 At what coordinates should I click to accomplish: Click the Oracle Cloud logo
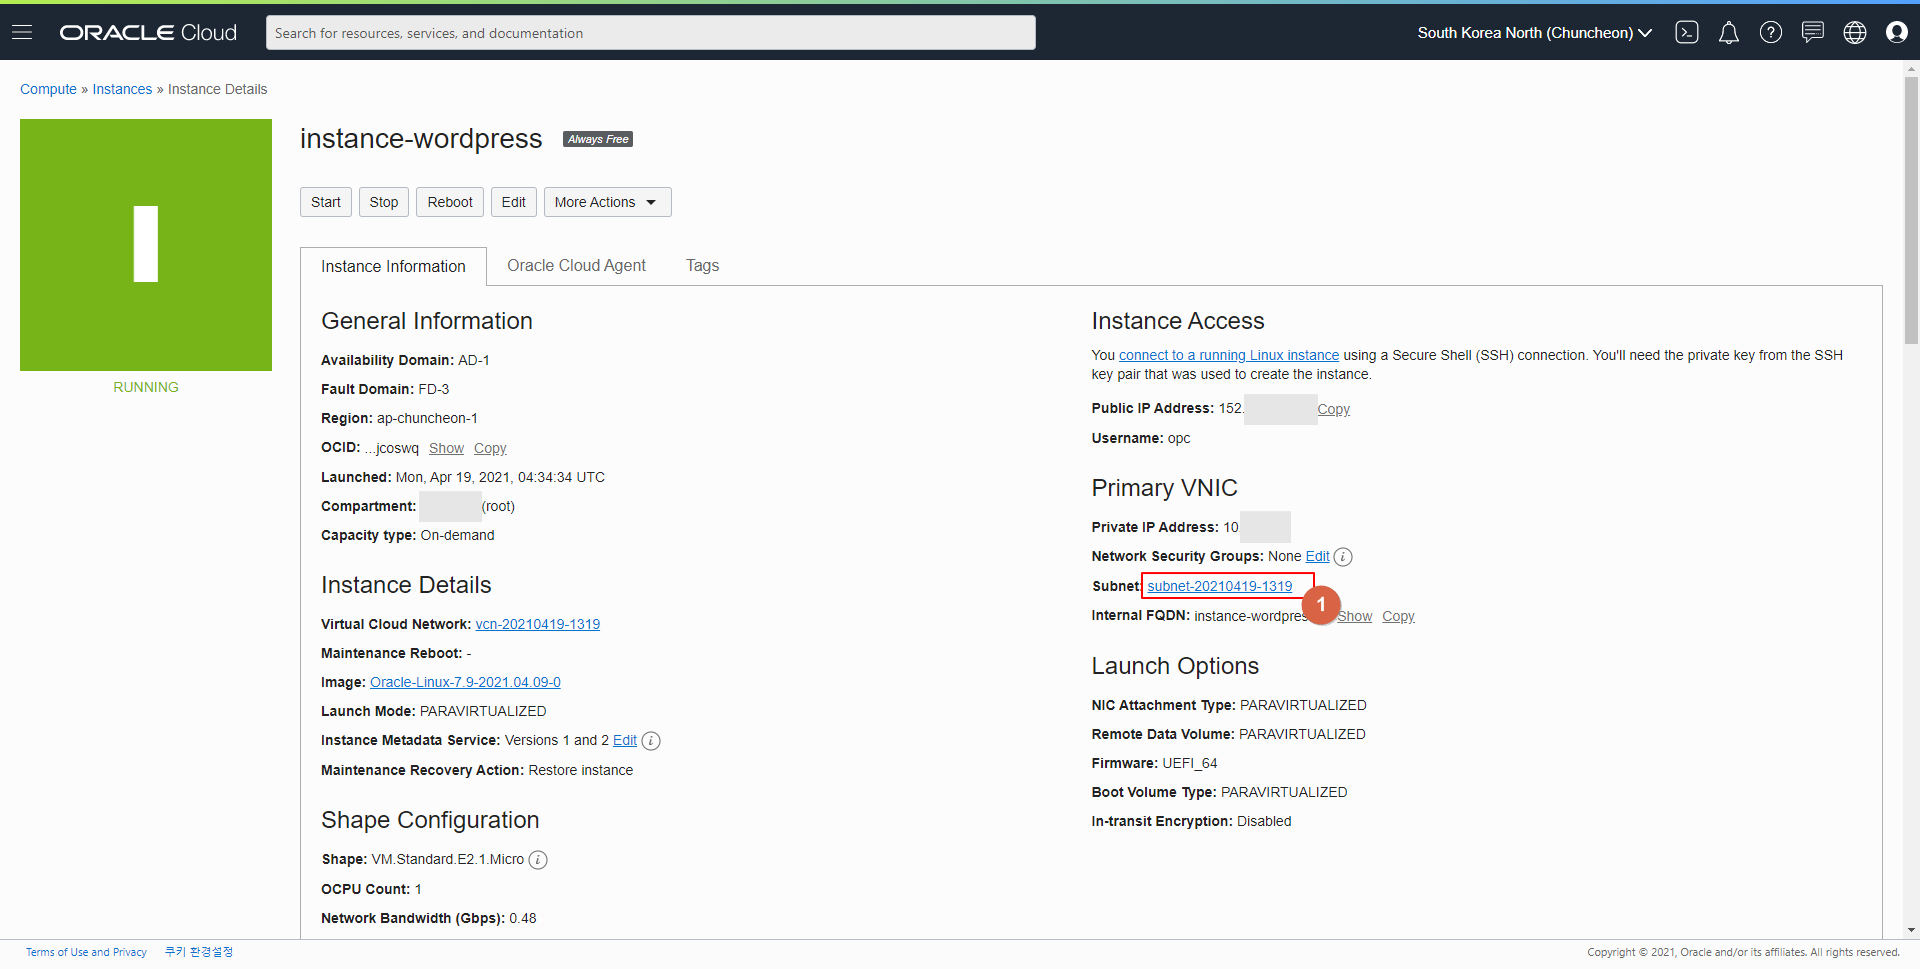(x=148, y=32)
